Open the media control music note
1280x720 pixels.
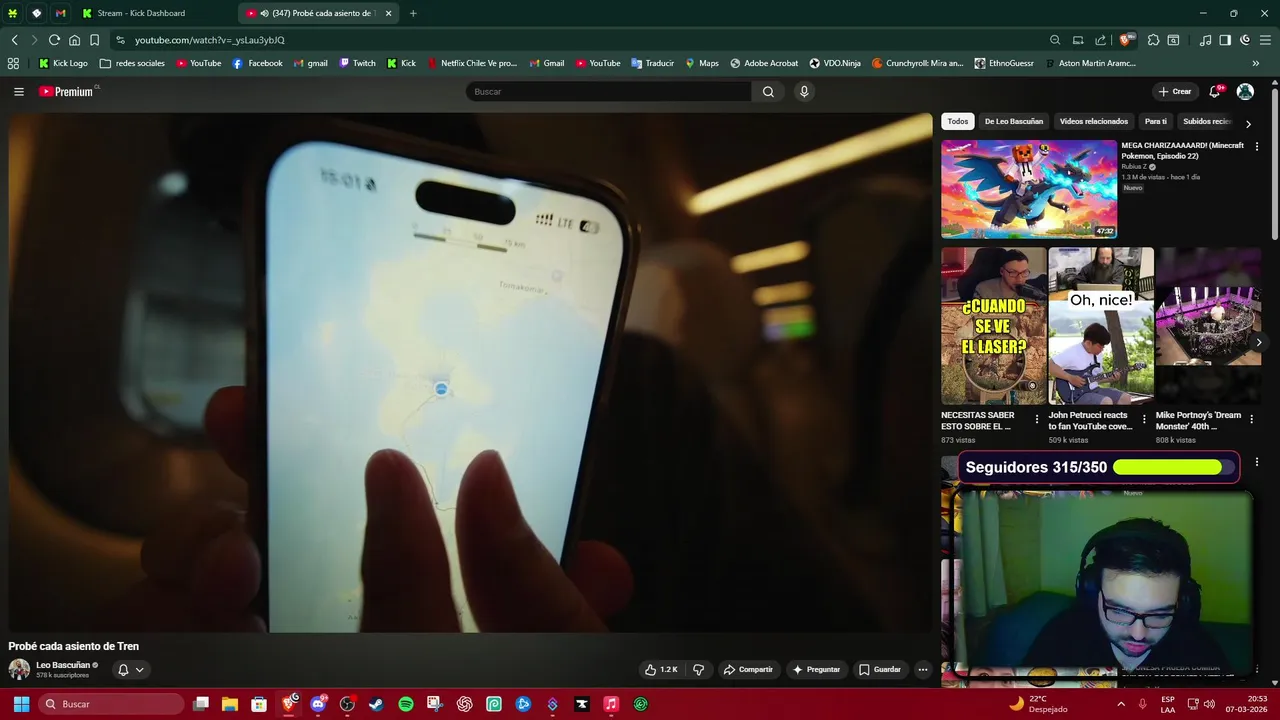pyautogui.click(x=1206, y=40)
